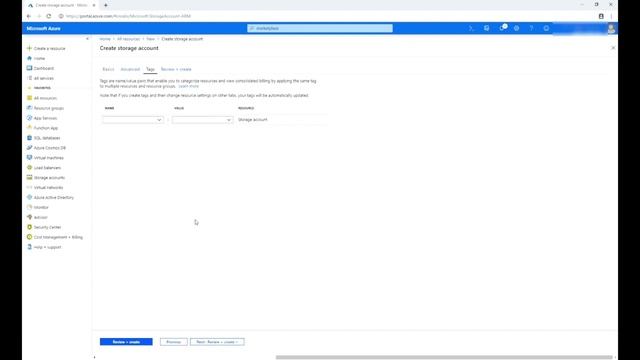The height and width of the screenshot is (360, 640).
Task: Click the Cost Management + Billing icon
Action: pos(29,237)
